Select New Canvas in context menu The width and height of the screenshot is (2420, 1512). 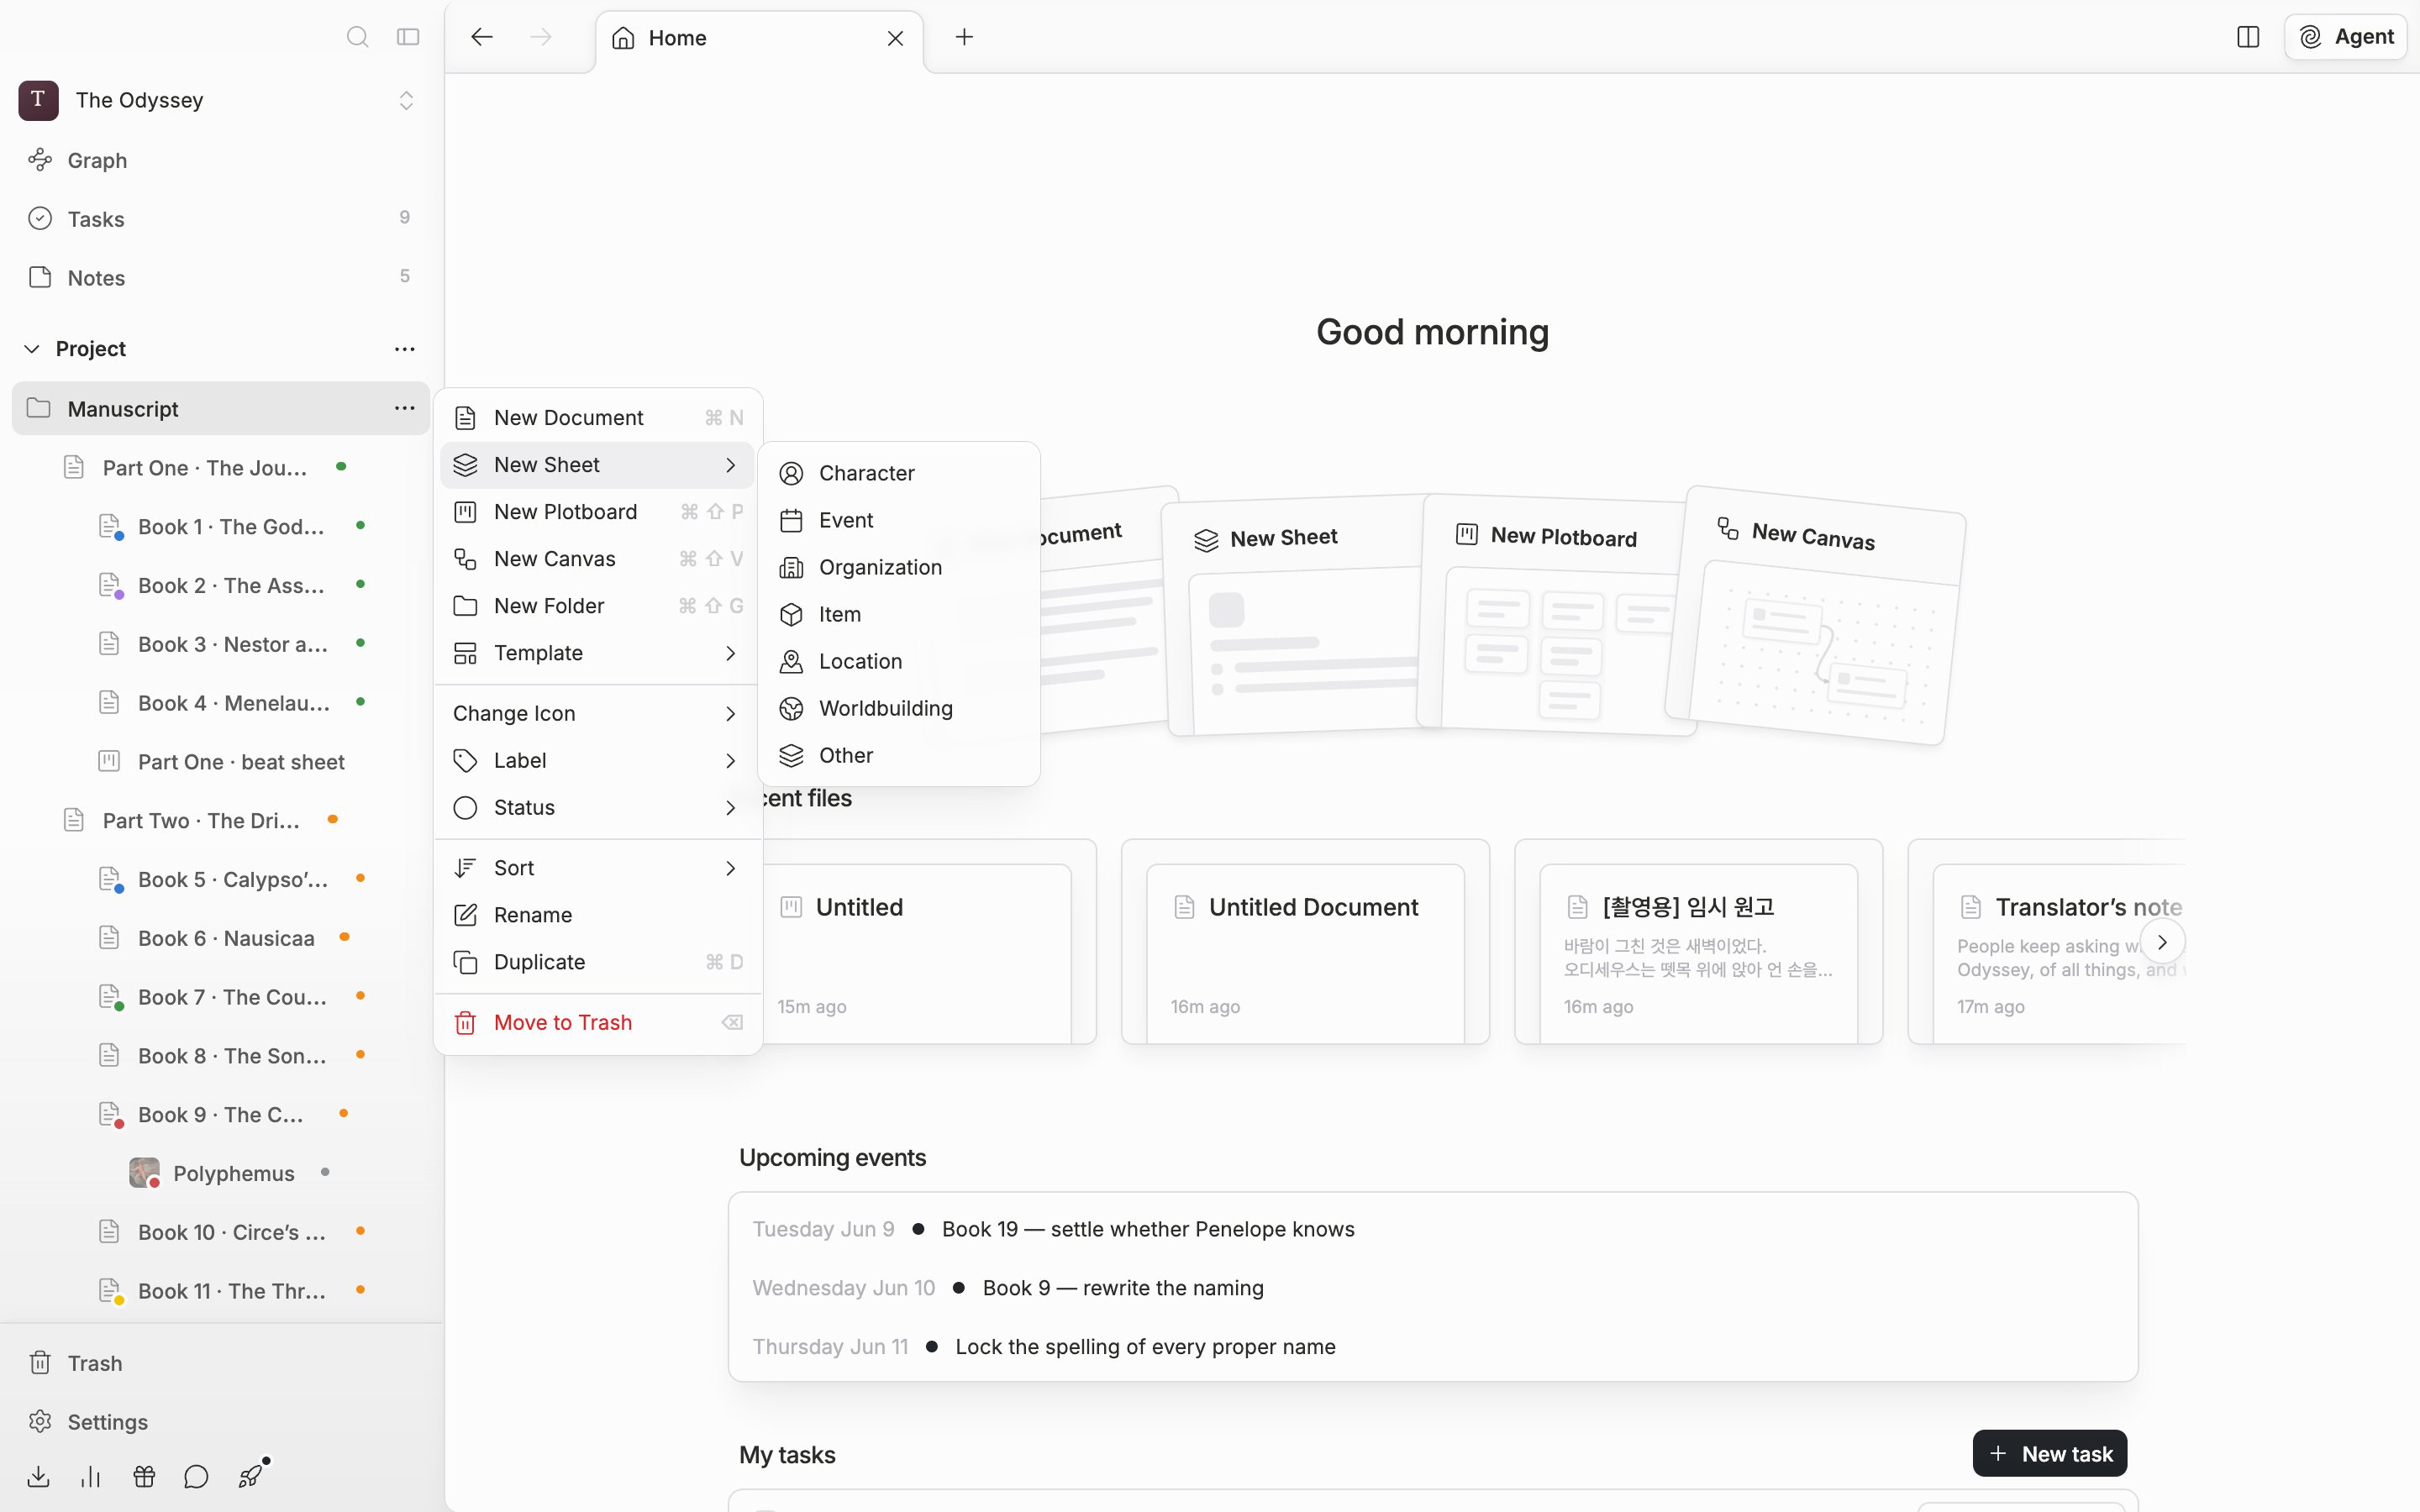click(x=597, y=558)
